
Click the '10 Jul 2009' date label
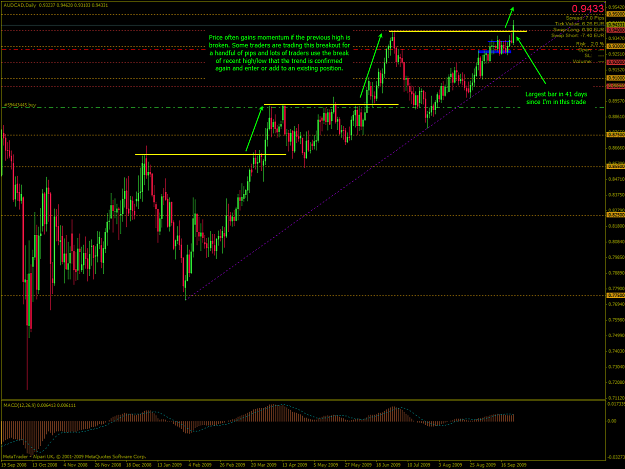tap(419, 465)
